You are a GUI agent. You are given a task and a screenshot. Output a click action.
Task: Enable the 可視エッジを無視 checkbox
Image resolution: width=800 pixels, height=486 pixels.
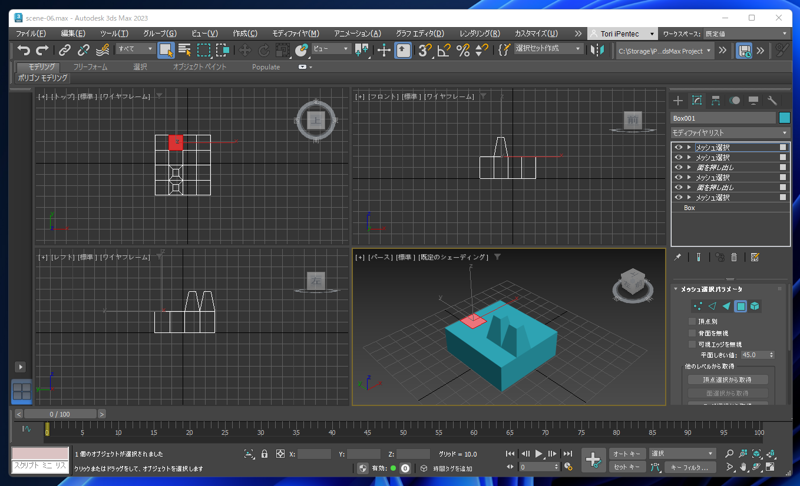point(692,344)
